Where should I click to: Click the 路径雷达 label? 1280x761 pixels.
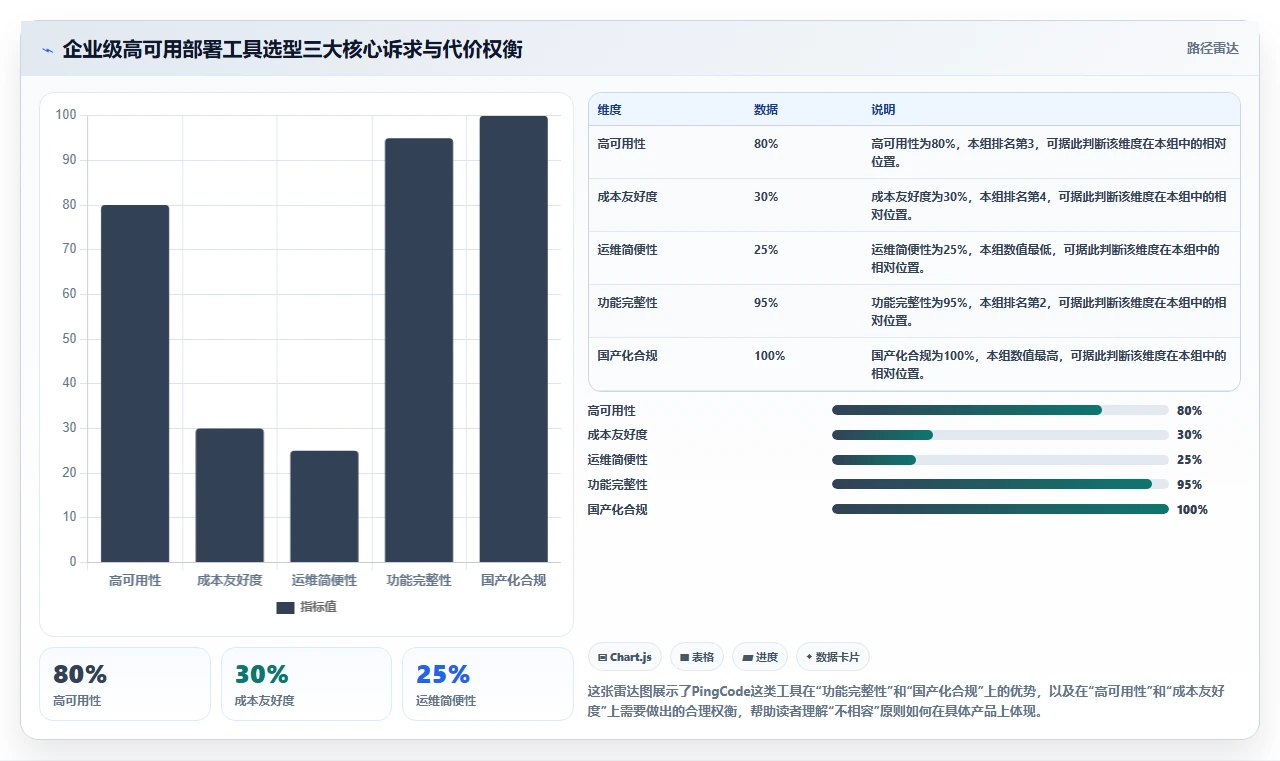pyautogui.click(x=1212, y=48)
